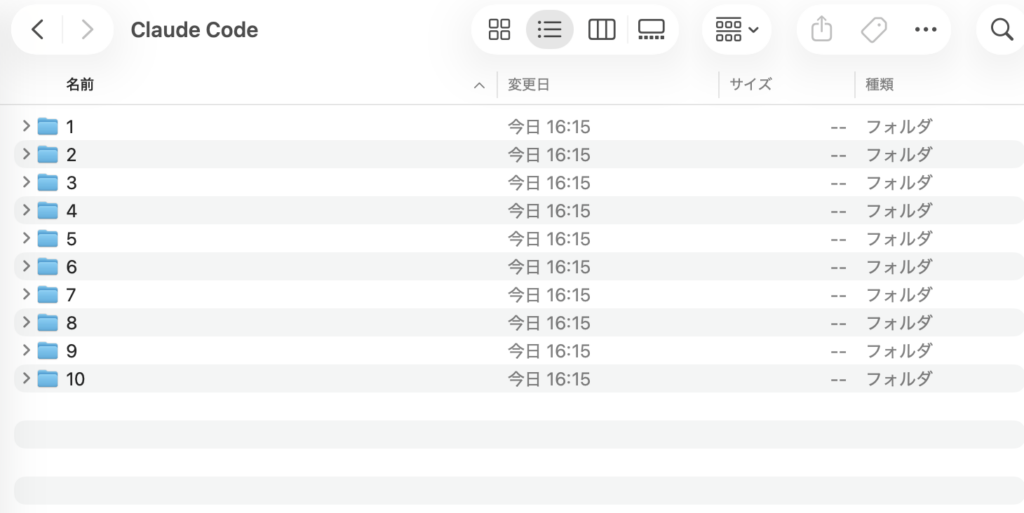This screenshot has height=513, width=1024.
Task: Sort by the サイズ column header
Action: click(750, 85)
